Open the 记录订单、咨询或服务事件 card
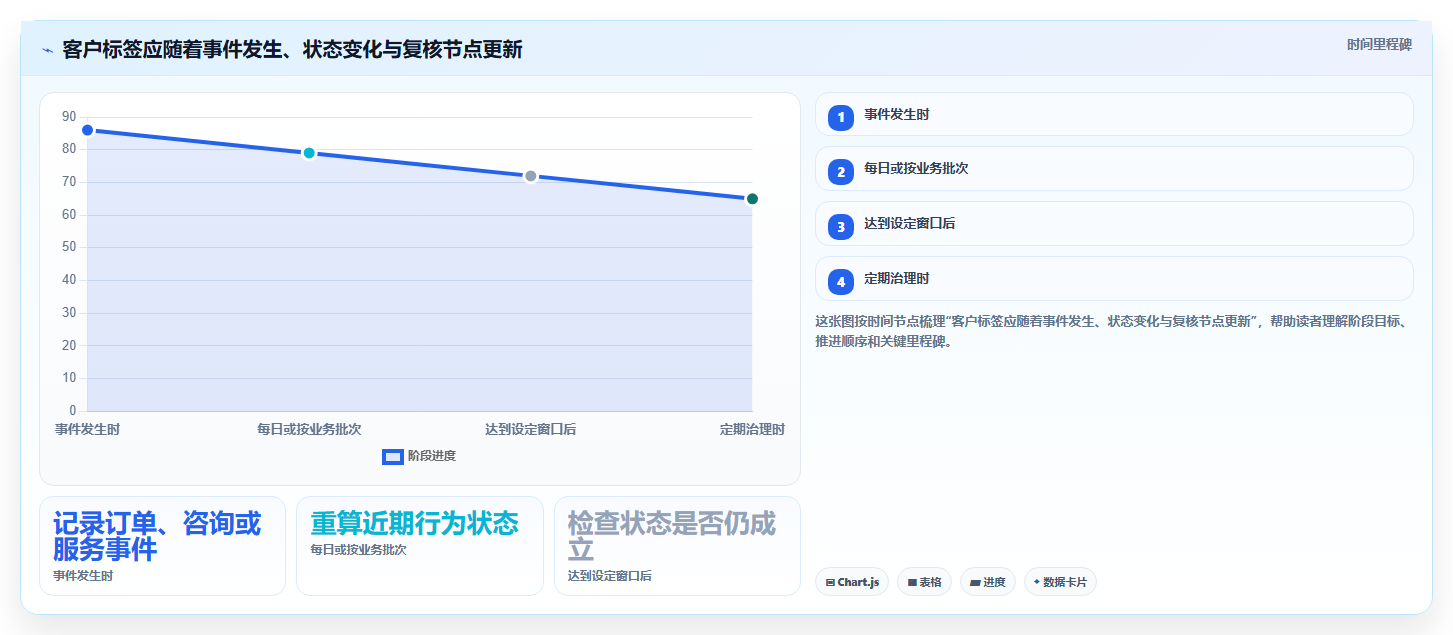 (162, 546)
